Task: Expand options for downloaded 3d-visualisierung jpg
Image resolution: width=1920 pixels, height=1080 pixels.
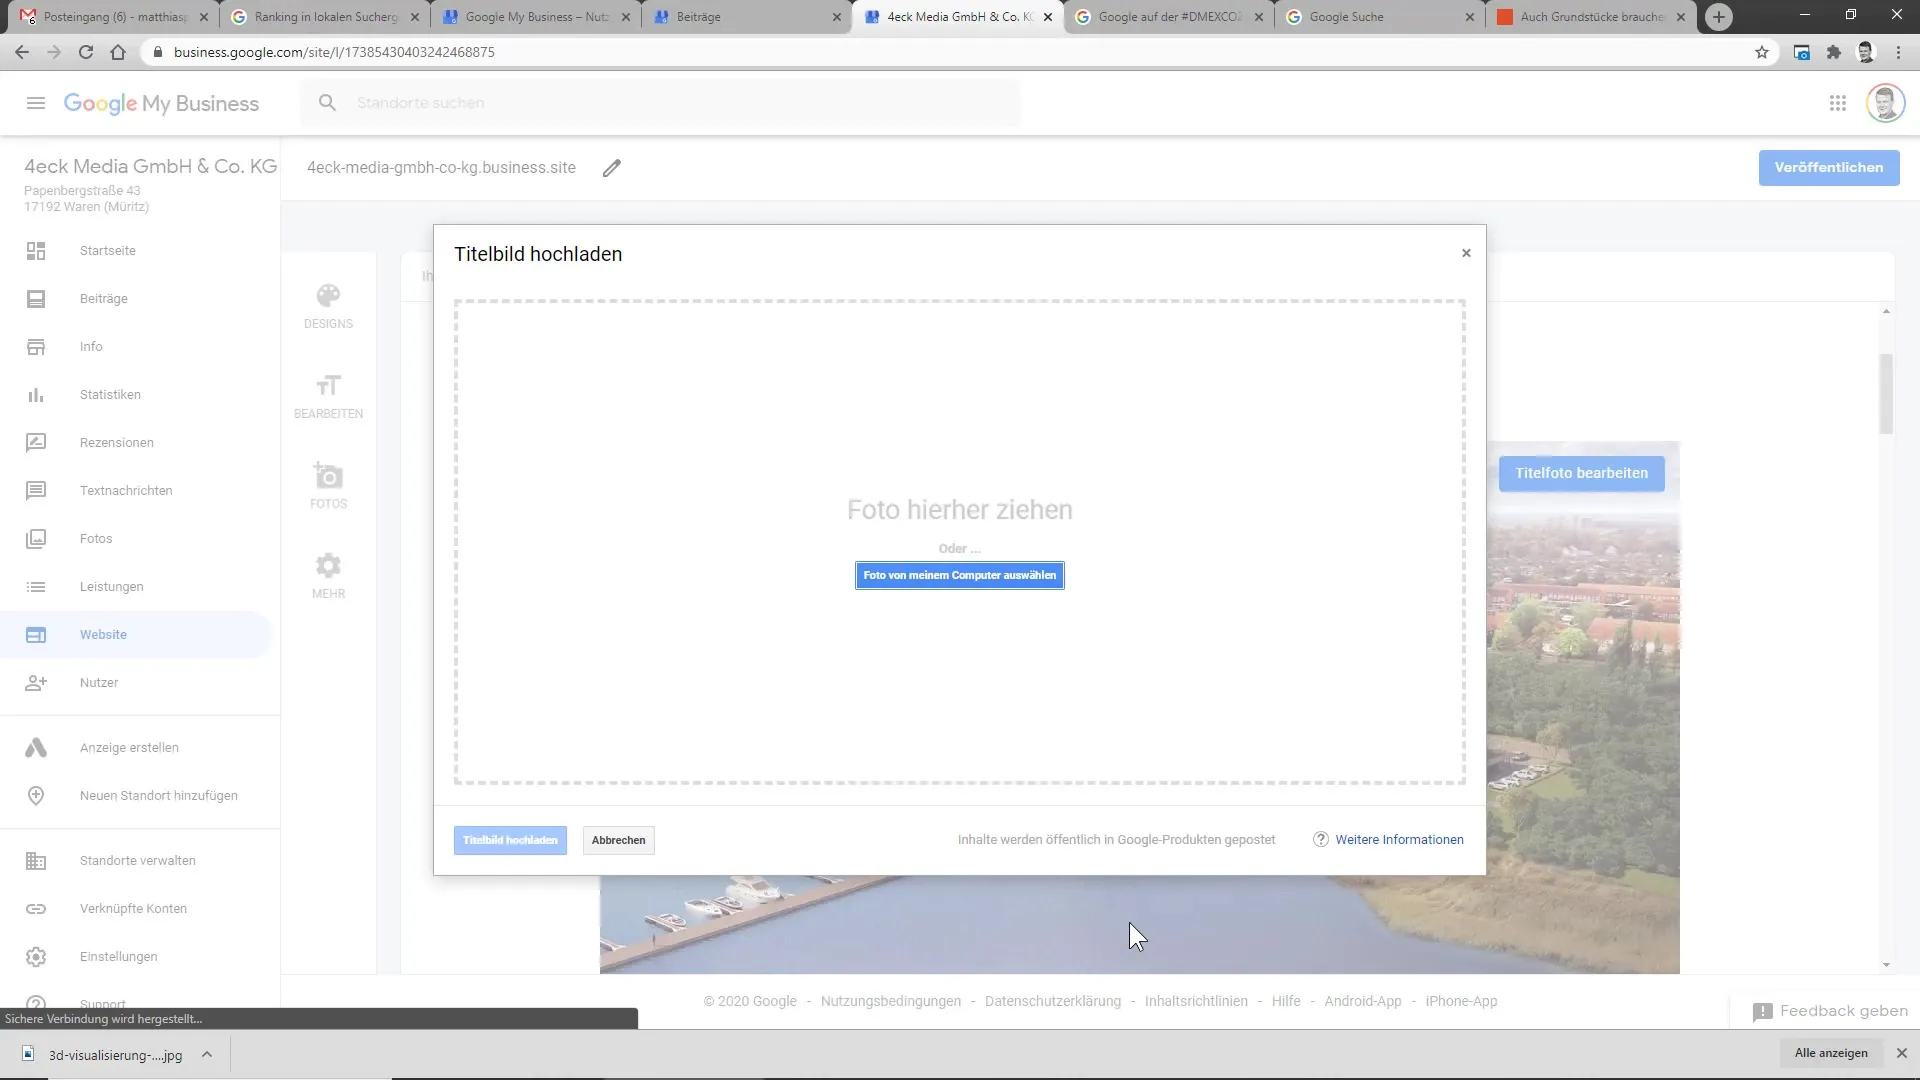Action: [x=207, y=1054]
